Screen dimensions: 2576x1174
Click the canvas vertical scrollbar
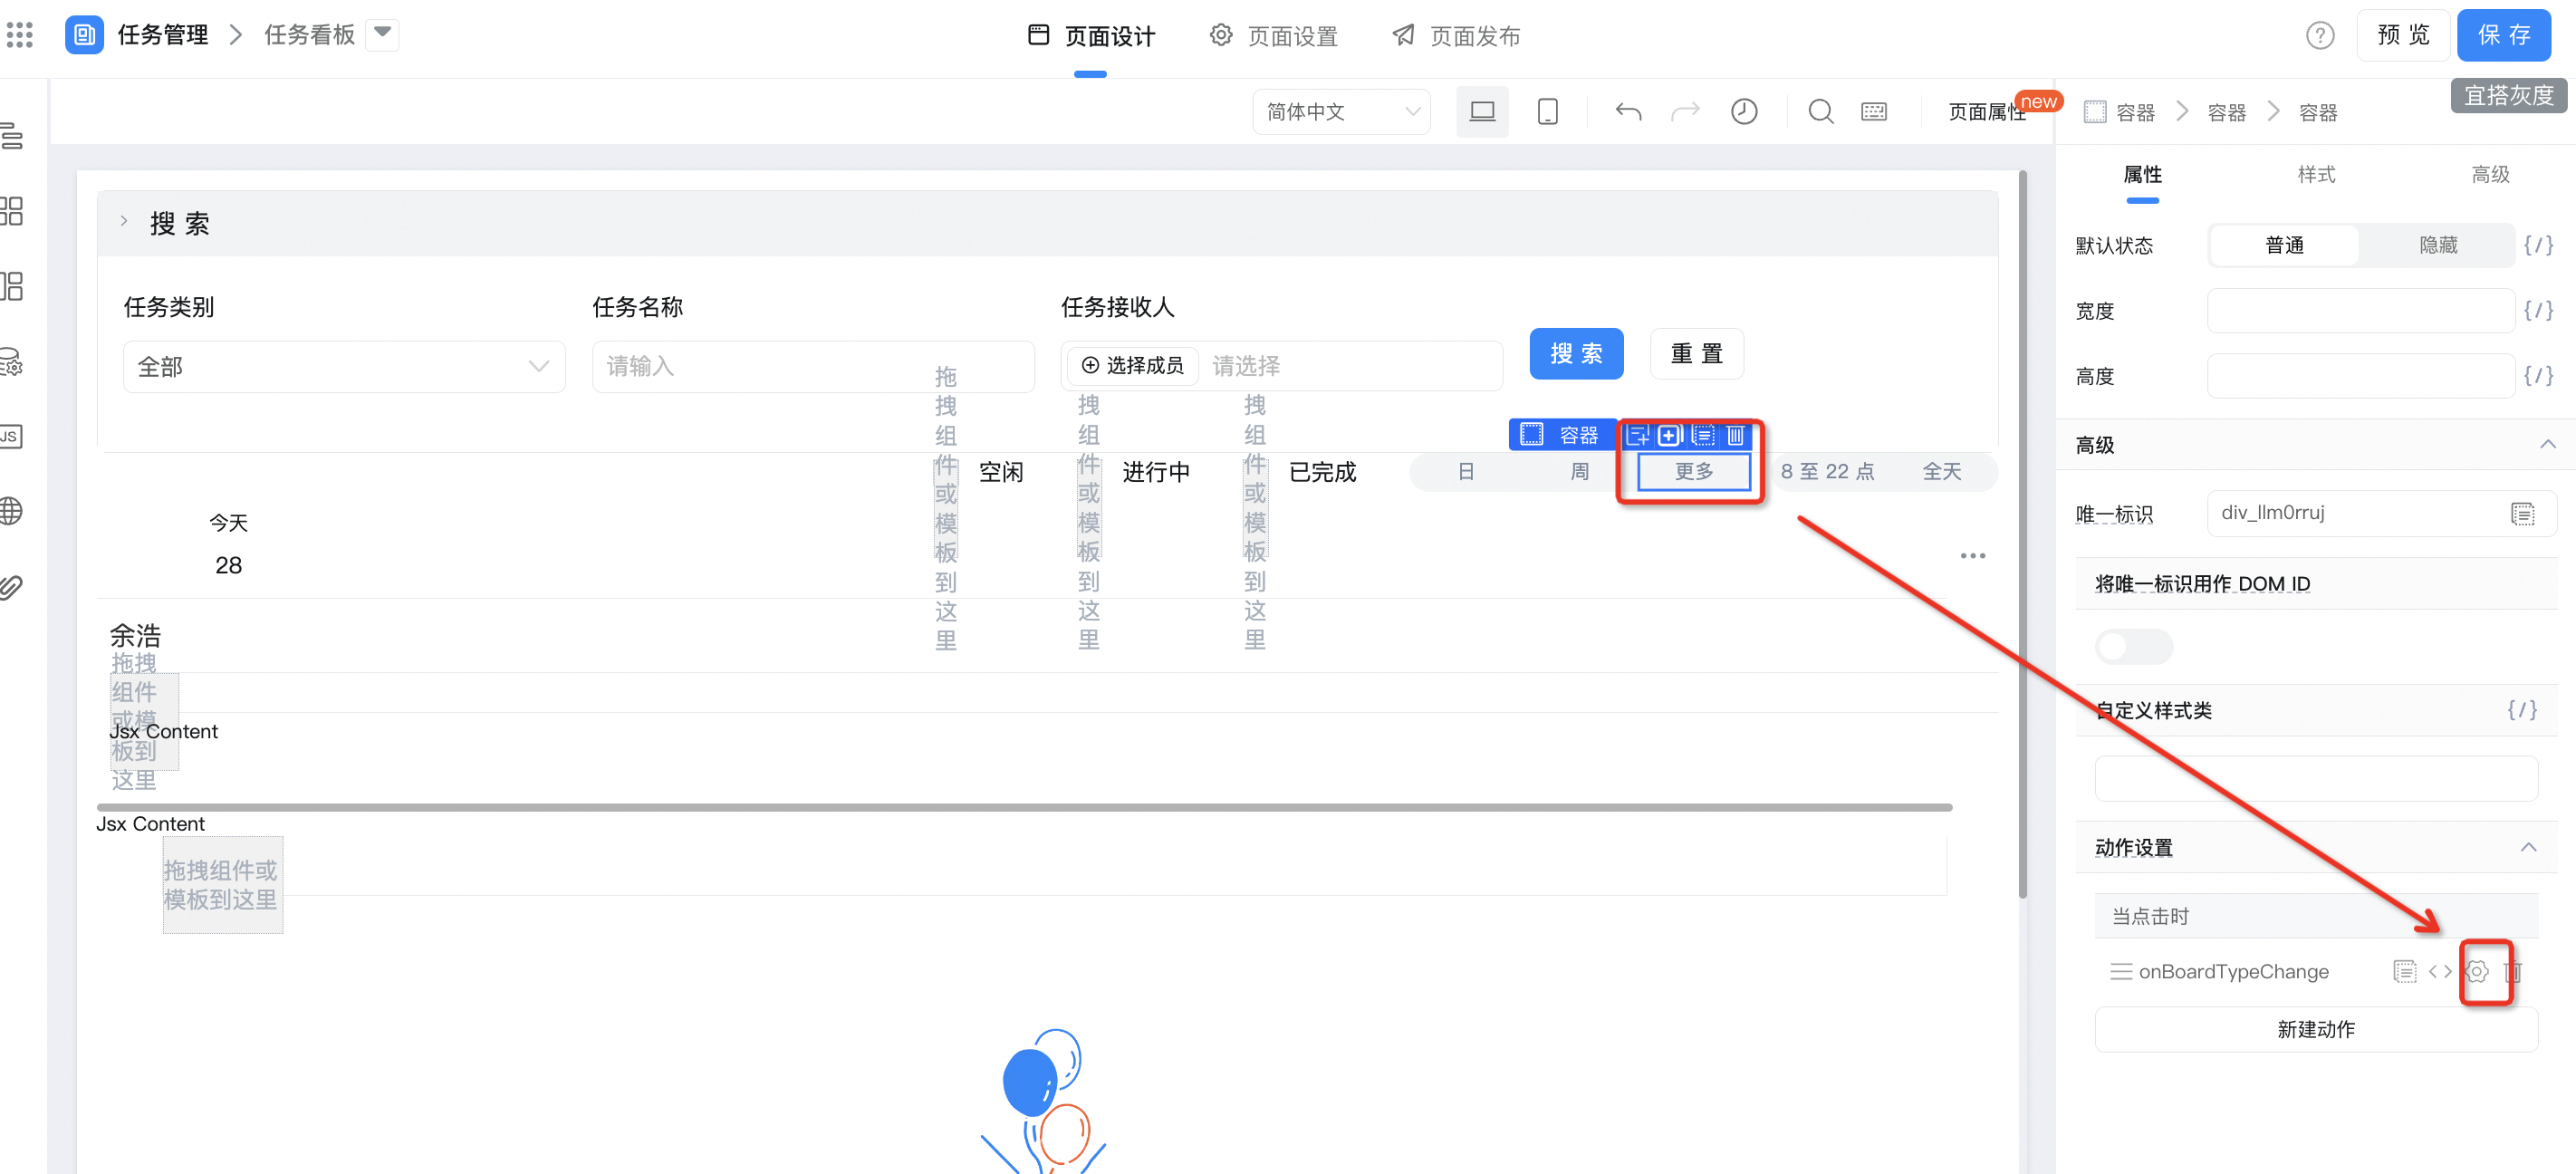[2022, 534]
